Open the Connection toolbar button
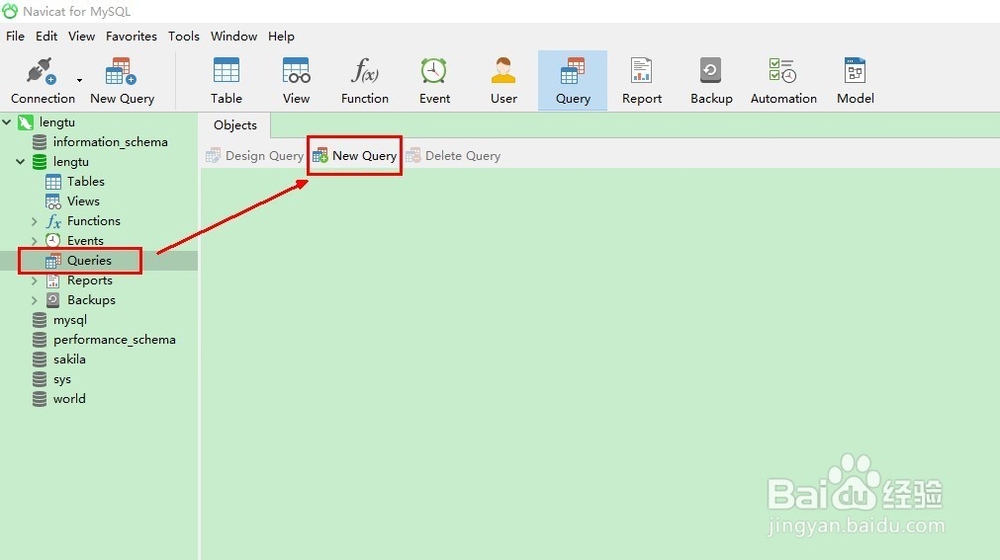The width and height of the screenshot is (1000, 560). (42, 80)
